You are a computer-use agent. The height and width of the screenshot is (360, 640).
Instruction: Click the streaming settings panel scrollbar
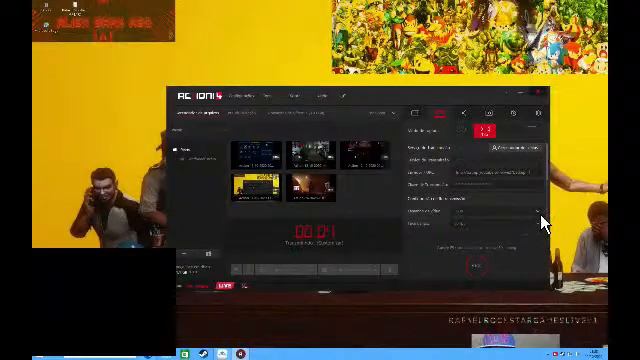tap(547, 163)
